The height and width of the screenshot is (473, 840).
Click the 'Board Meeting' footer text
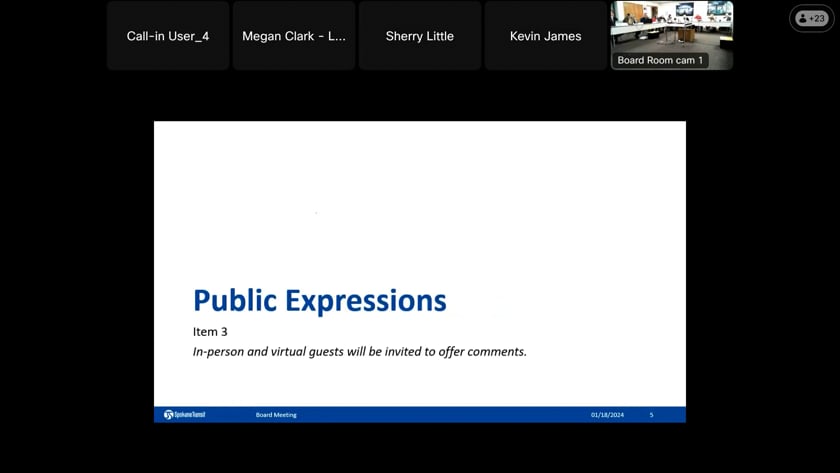276,415
